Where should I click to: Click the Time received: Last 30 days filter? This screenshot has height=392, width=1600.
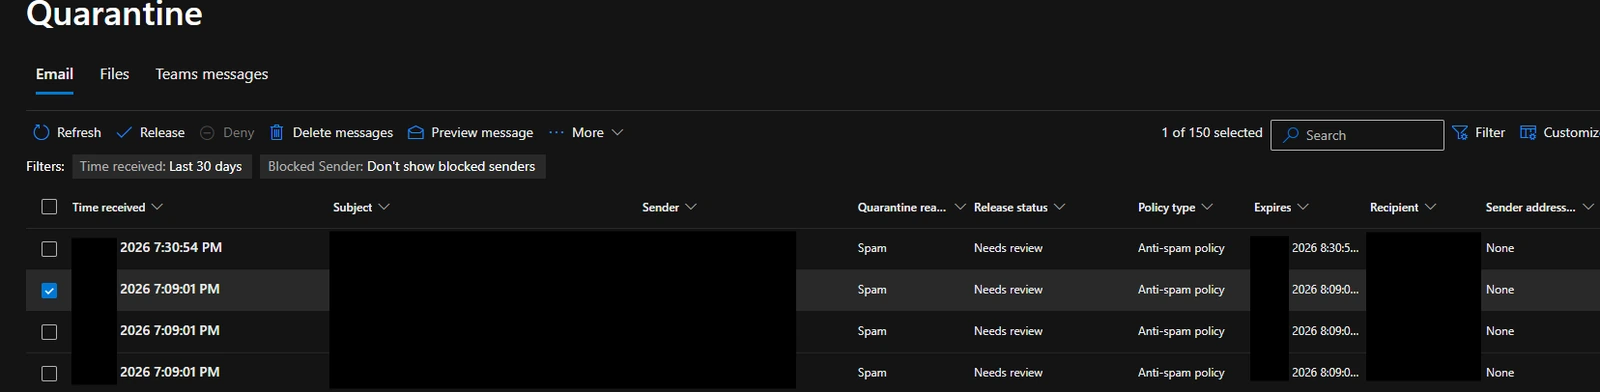(x=161, y=167)
